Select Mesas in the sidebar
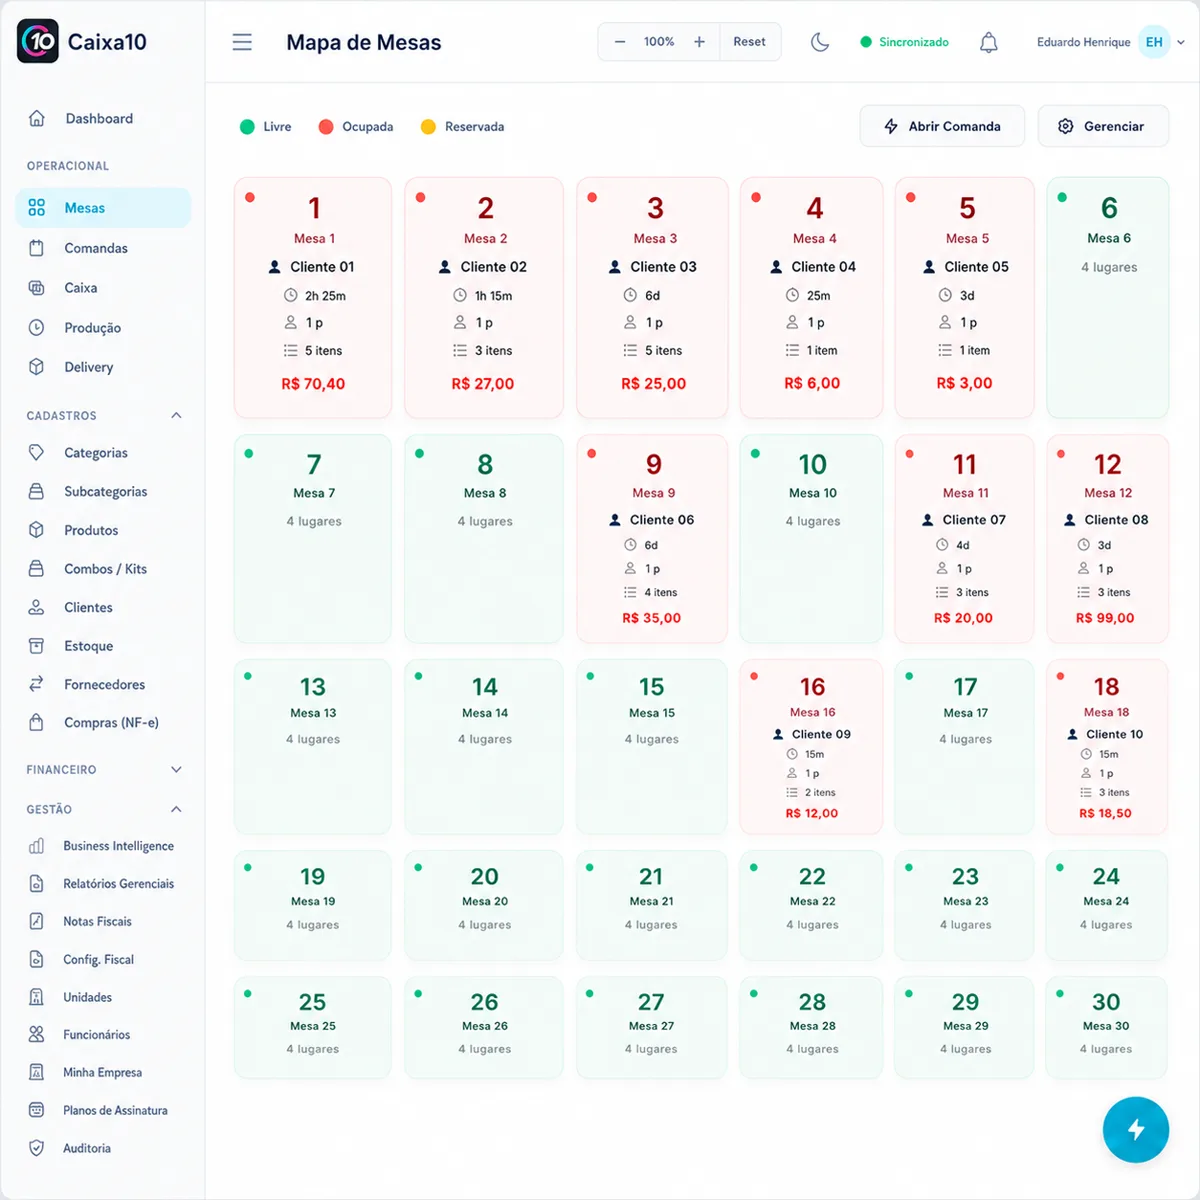Image resolution: width=1200 pixels, height=1200 pixels. pos(103,208)
